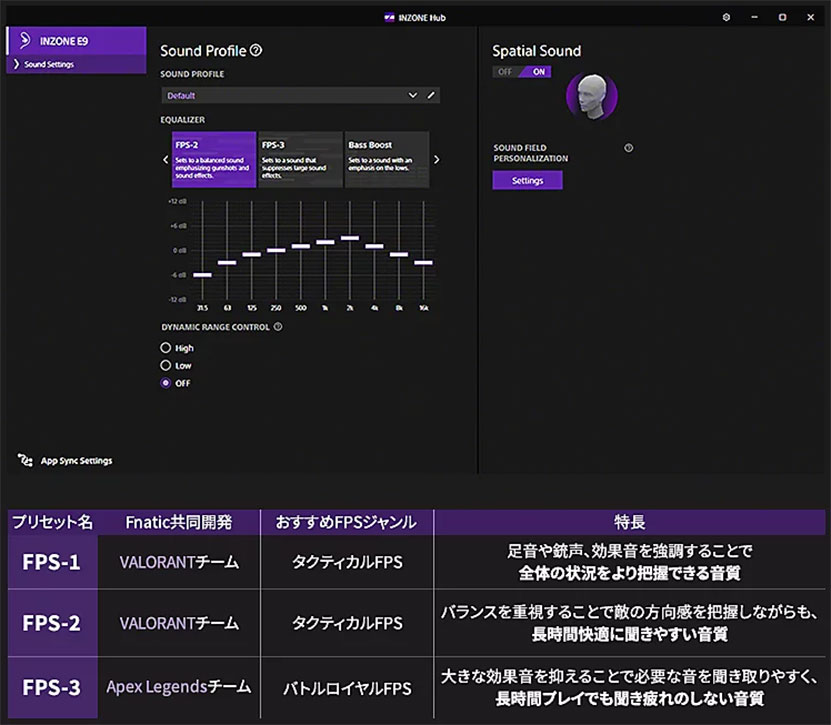Click the 63 Hz equalizer slider handle
This screenshot has height=725, width=831.
tap(227, 262)
